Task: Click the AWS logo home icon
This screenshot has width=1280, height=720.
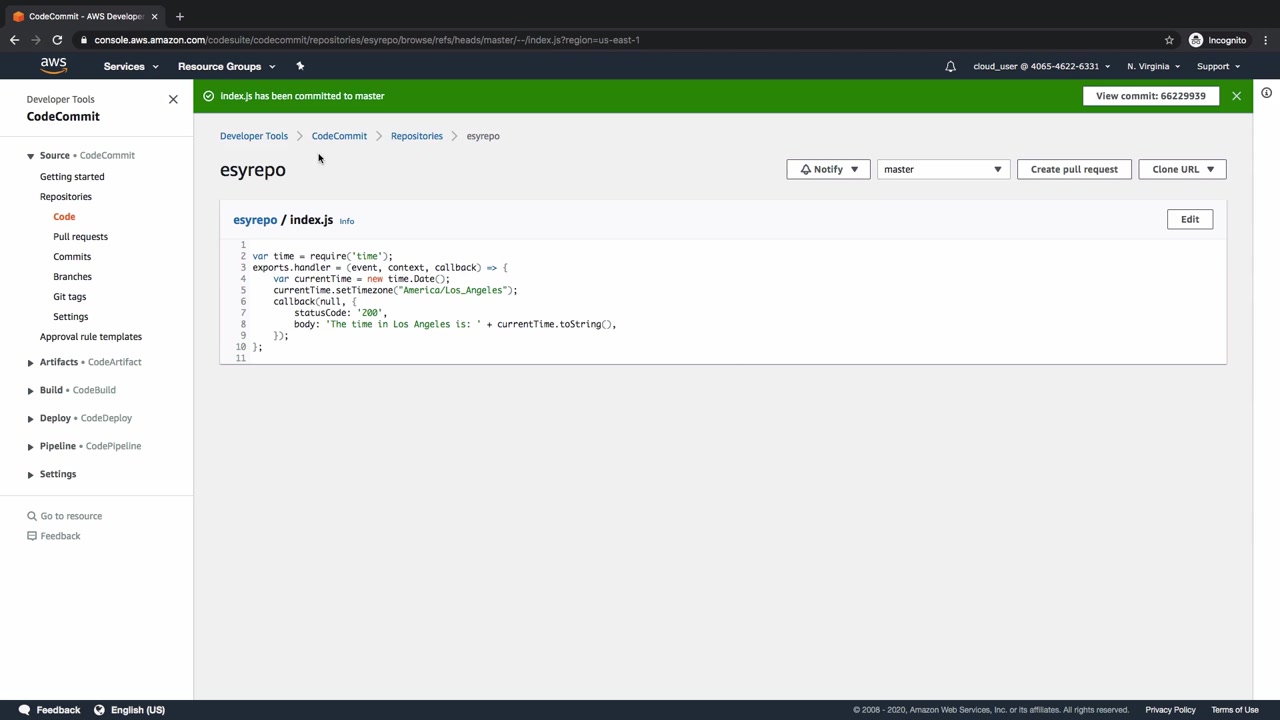Action: coord(54,66)
